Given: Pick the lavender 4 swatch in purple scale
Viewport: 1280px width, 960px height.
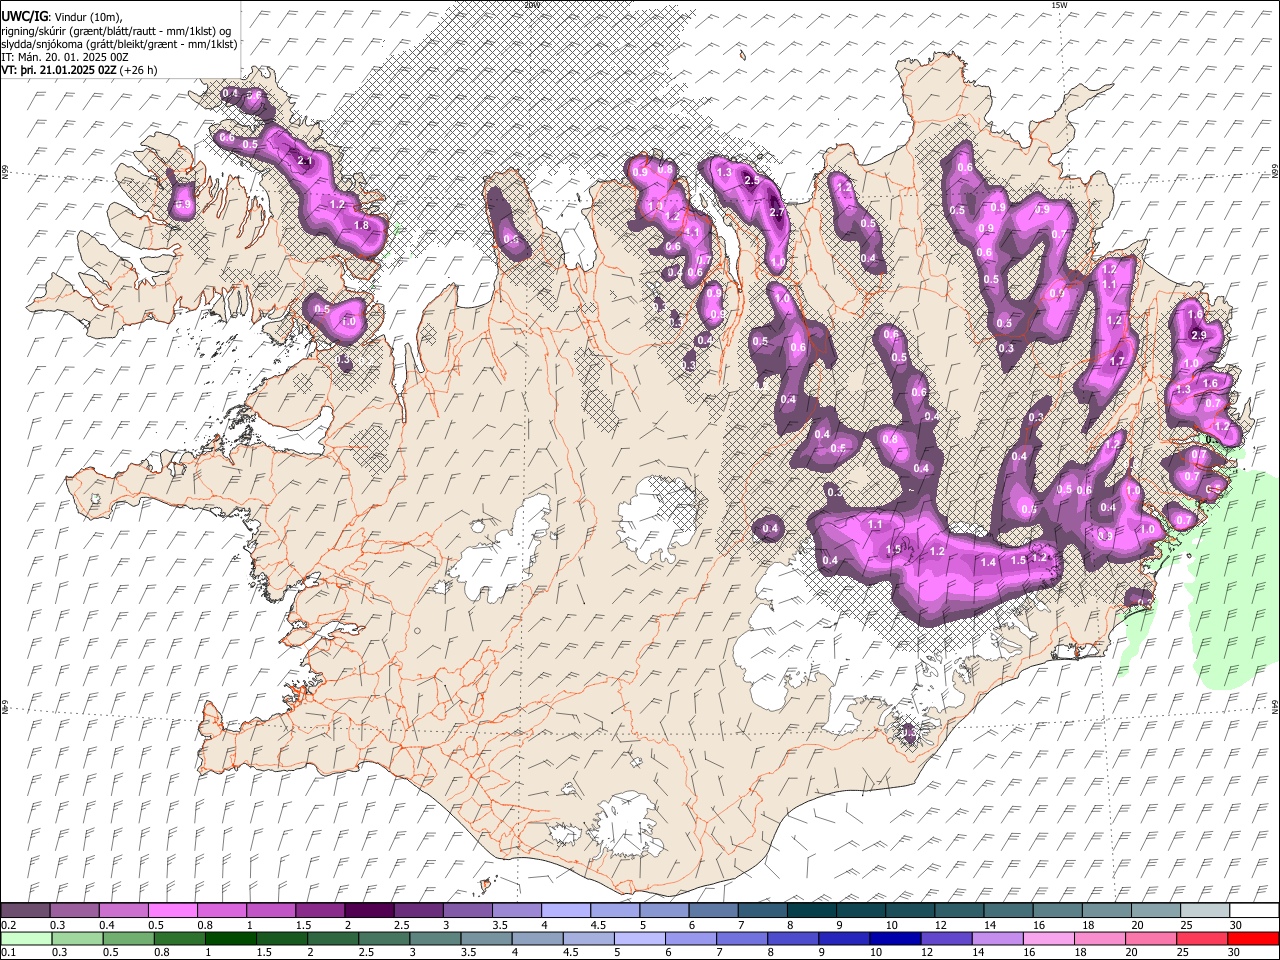Looking at the screenshot, I should [x=566, y=910].
